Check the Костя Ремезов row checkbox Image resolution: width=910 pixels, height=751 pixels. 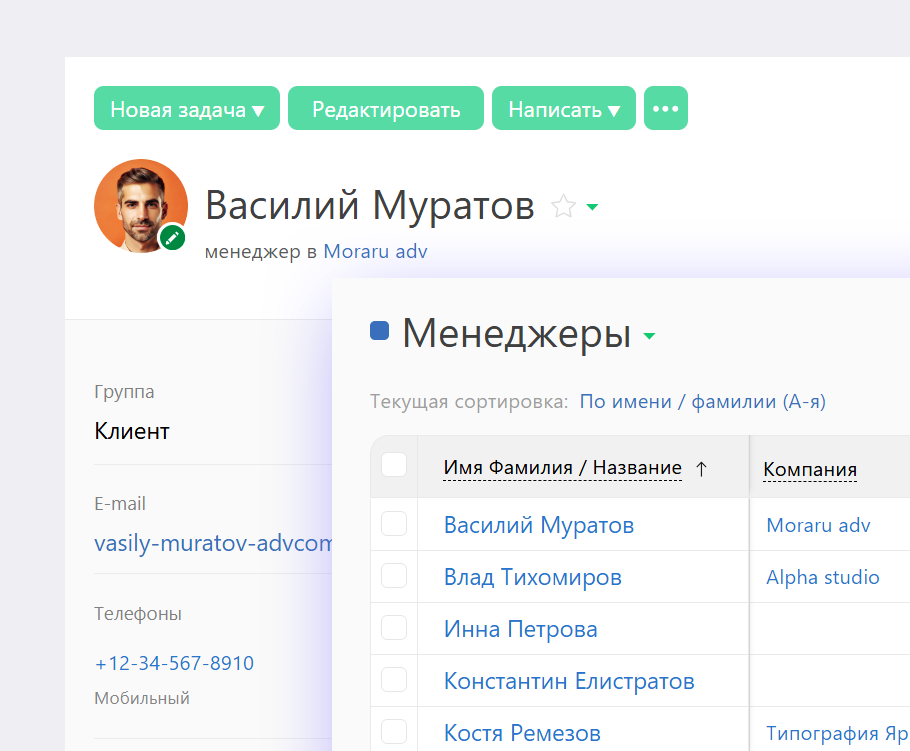[x=394, y=732]
